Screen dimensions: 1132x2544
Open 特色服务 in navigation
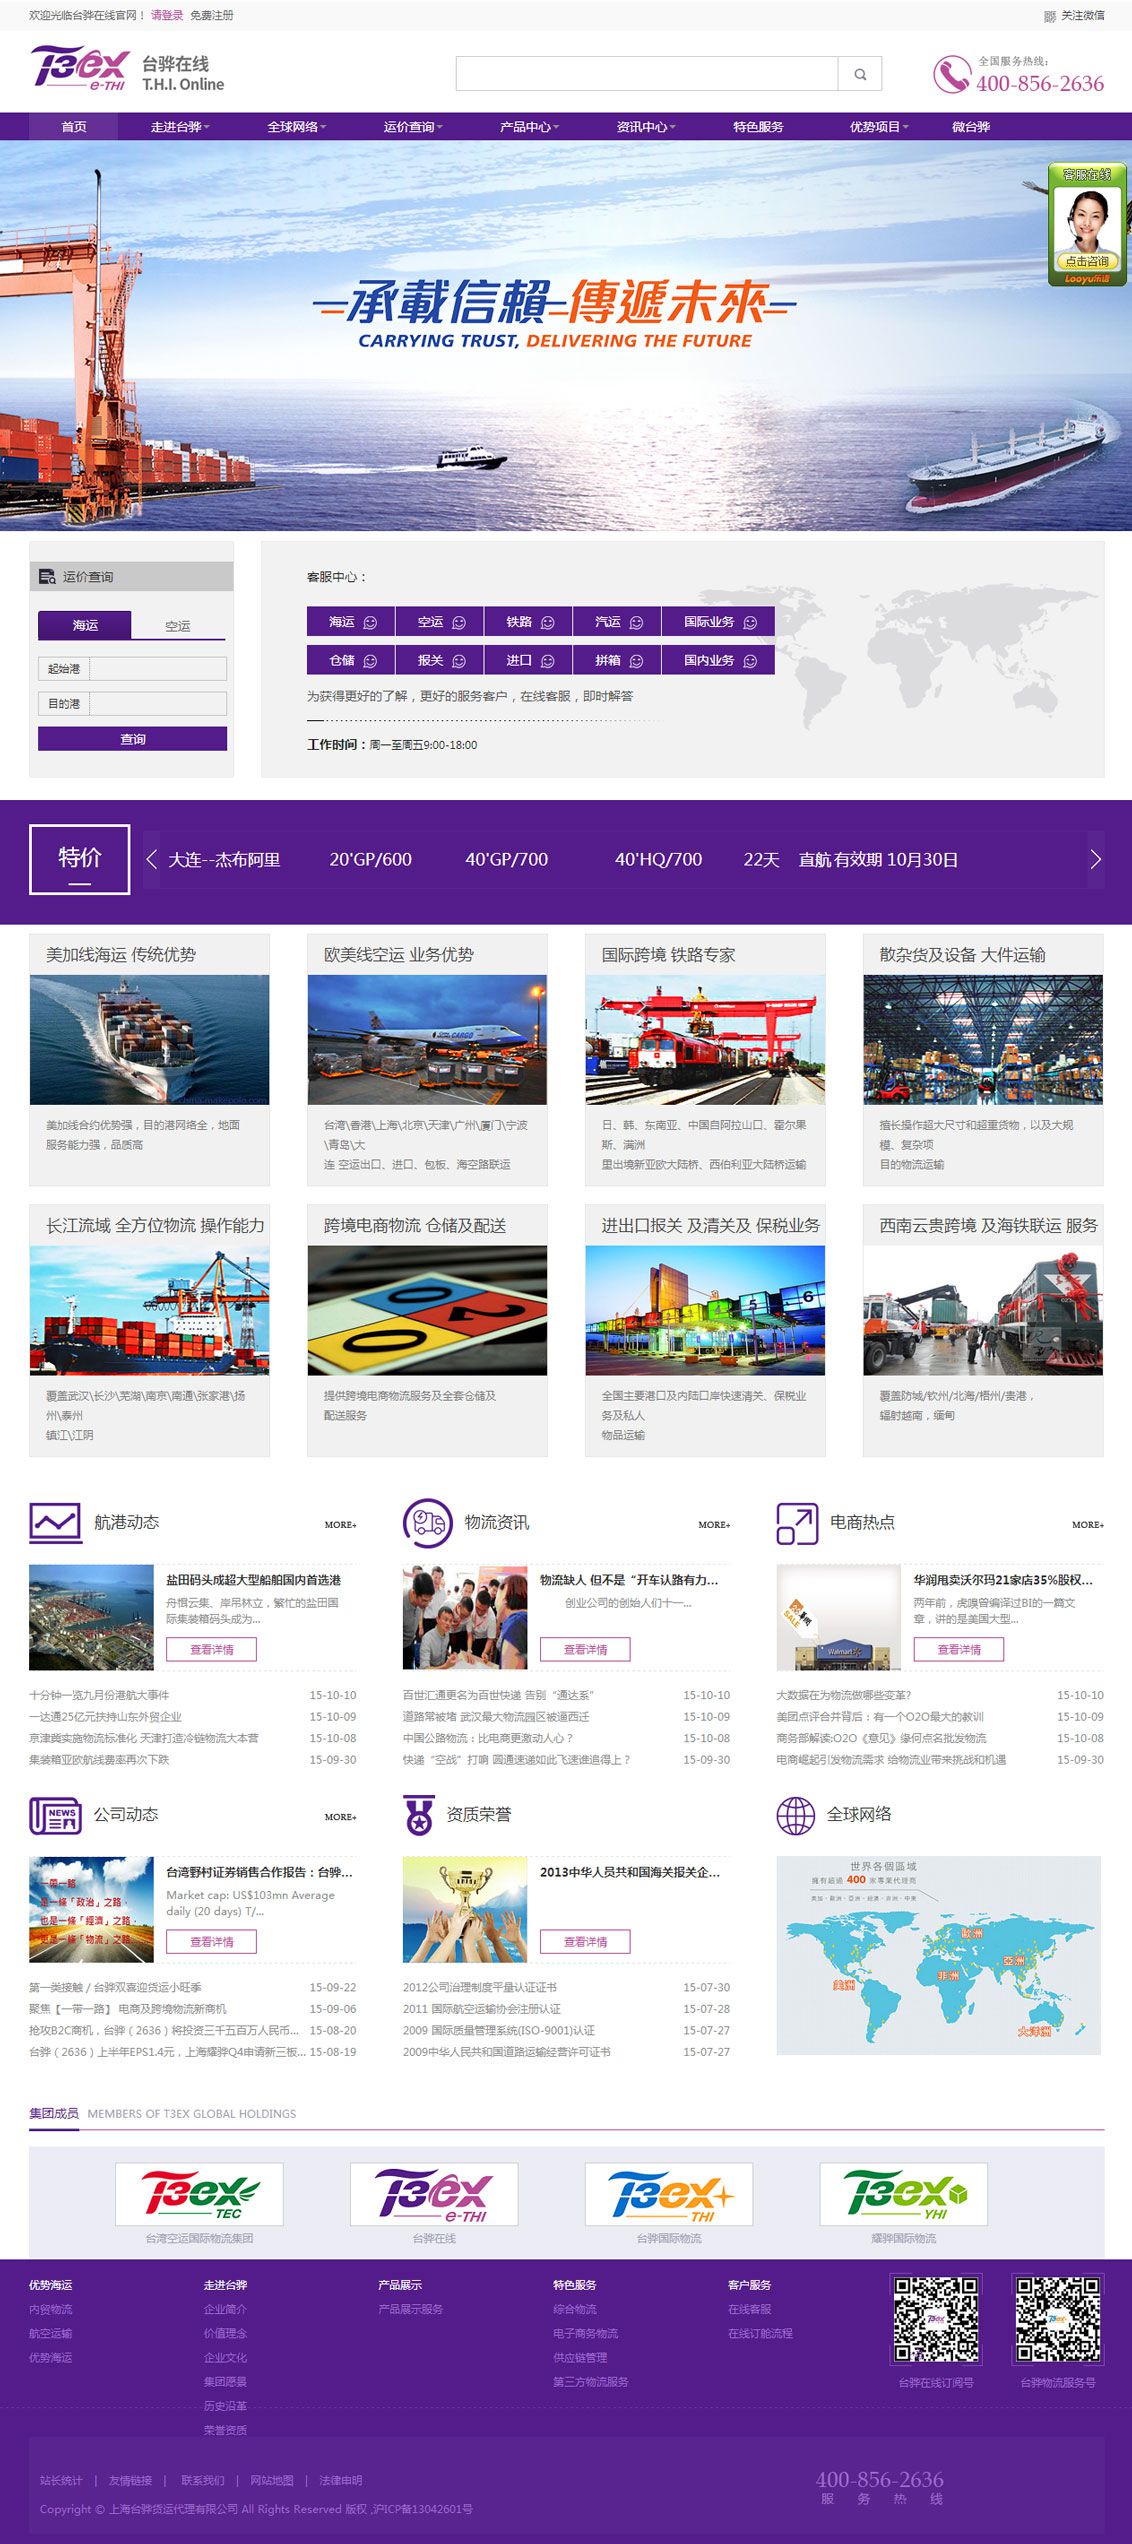[758, 127]
